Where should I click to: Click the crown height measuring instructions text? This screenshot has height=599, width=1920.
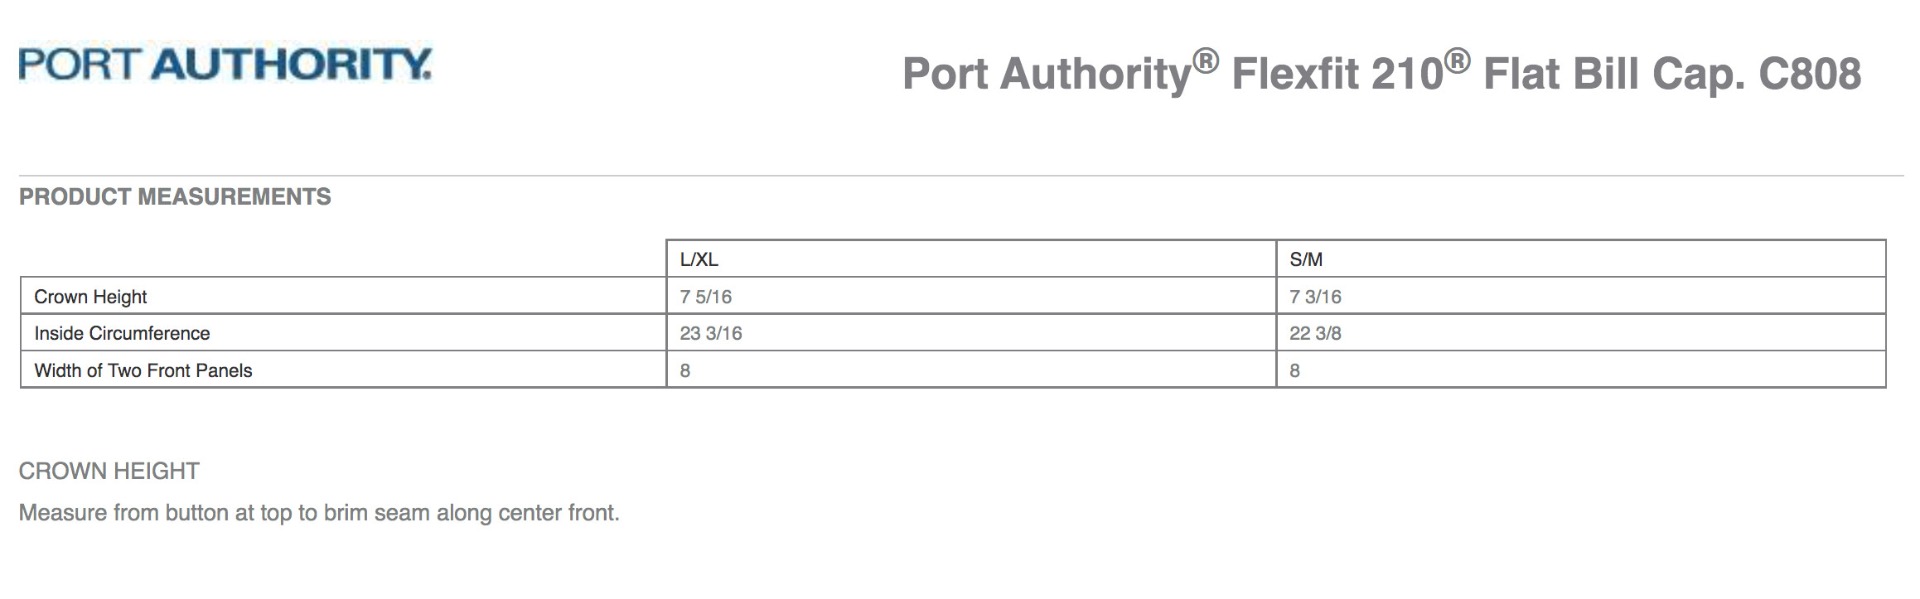tap(319, 513)
